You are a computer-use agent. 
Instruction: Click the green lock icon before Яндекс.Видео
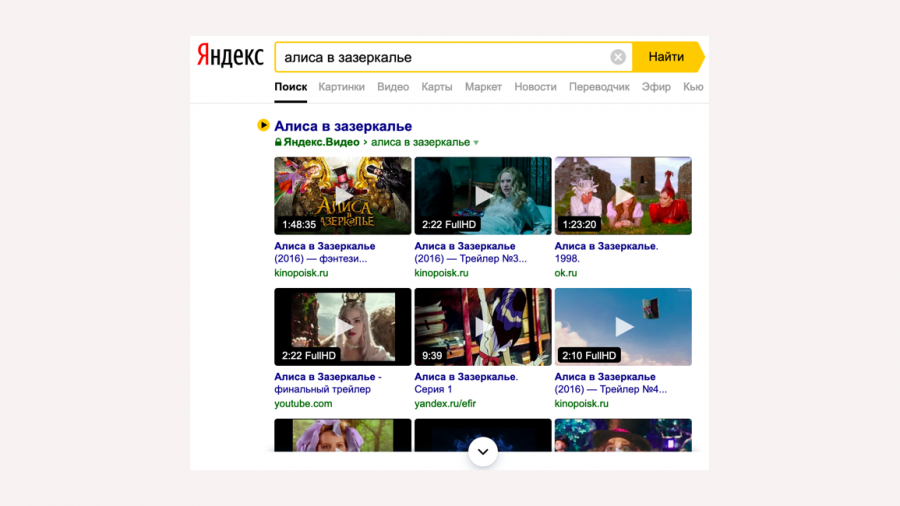(x=278, y=142)
